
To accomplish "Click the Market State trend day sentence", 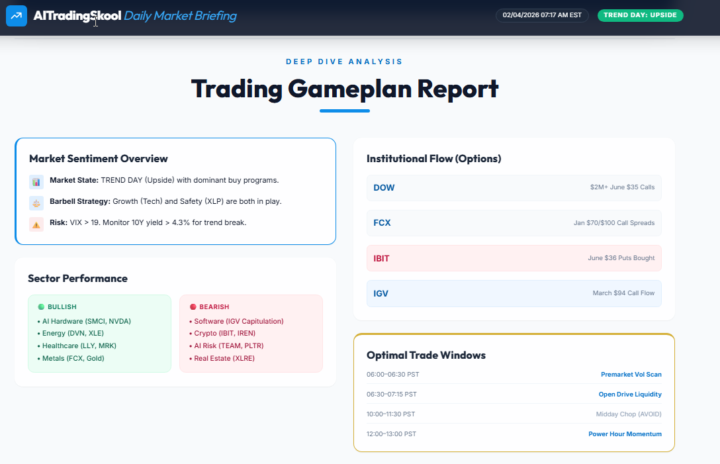I will [164, 180].
